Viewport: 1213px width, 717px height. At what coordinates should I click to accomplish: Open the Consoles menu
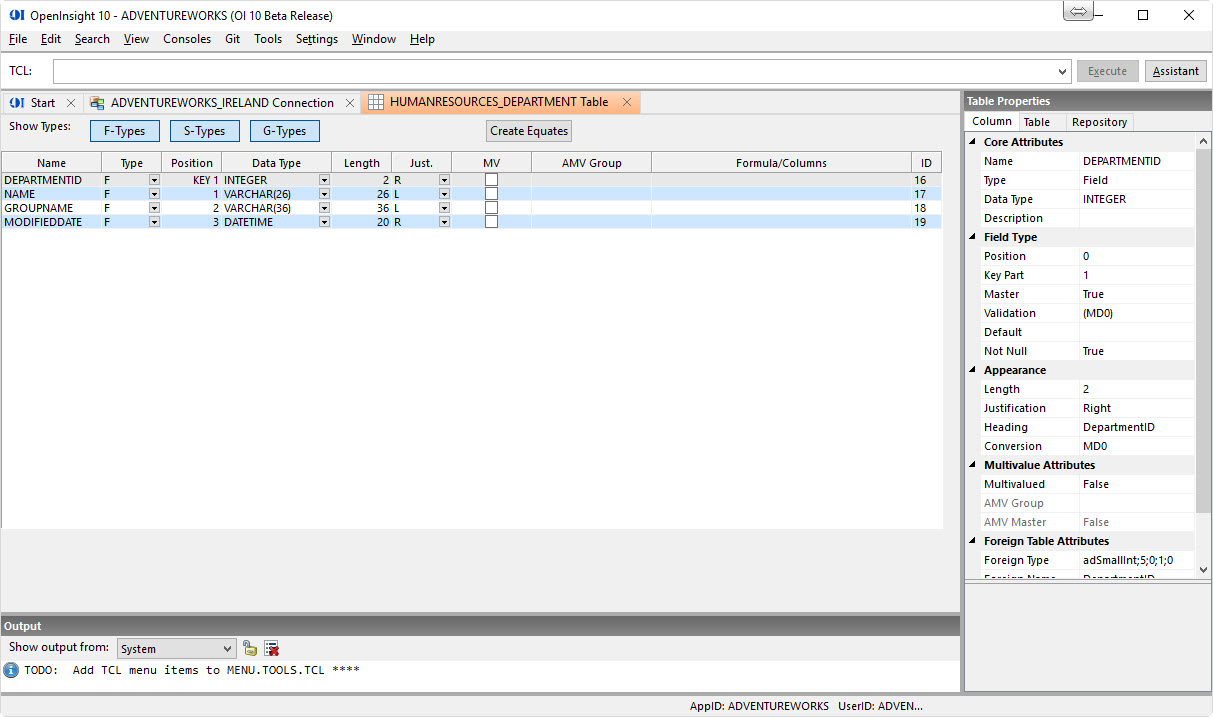[x=187, y=39]
